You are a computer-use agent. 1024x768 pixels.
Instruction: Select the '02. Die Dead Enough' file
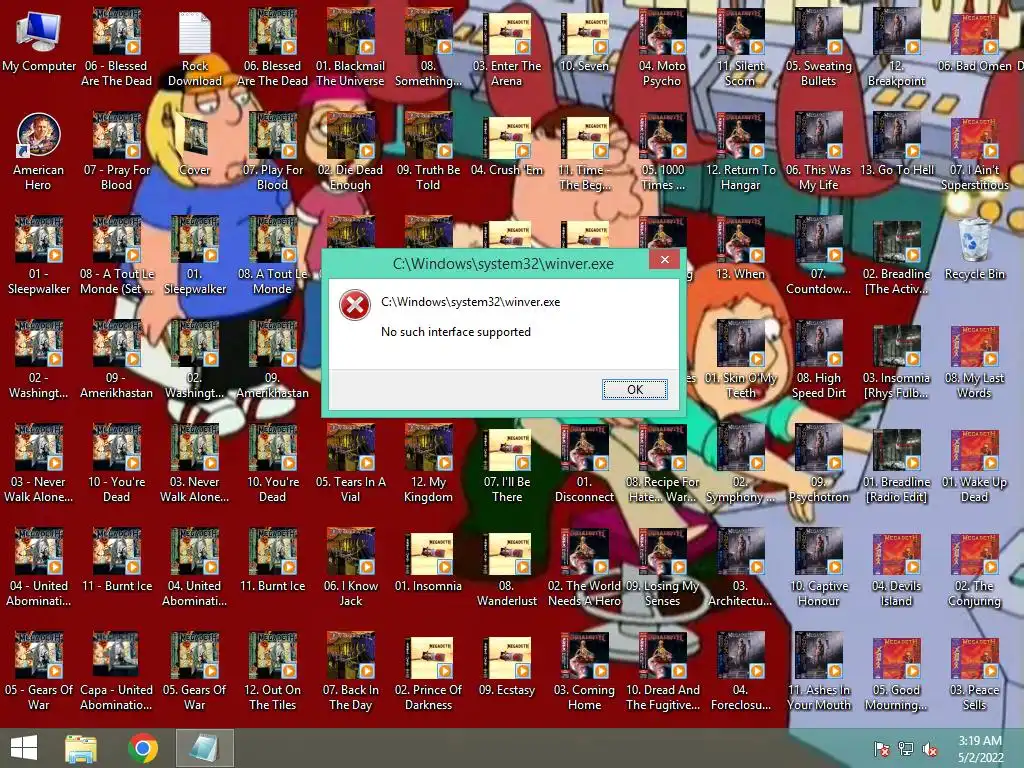tap(351, 152)
